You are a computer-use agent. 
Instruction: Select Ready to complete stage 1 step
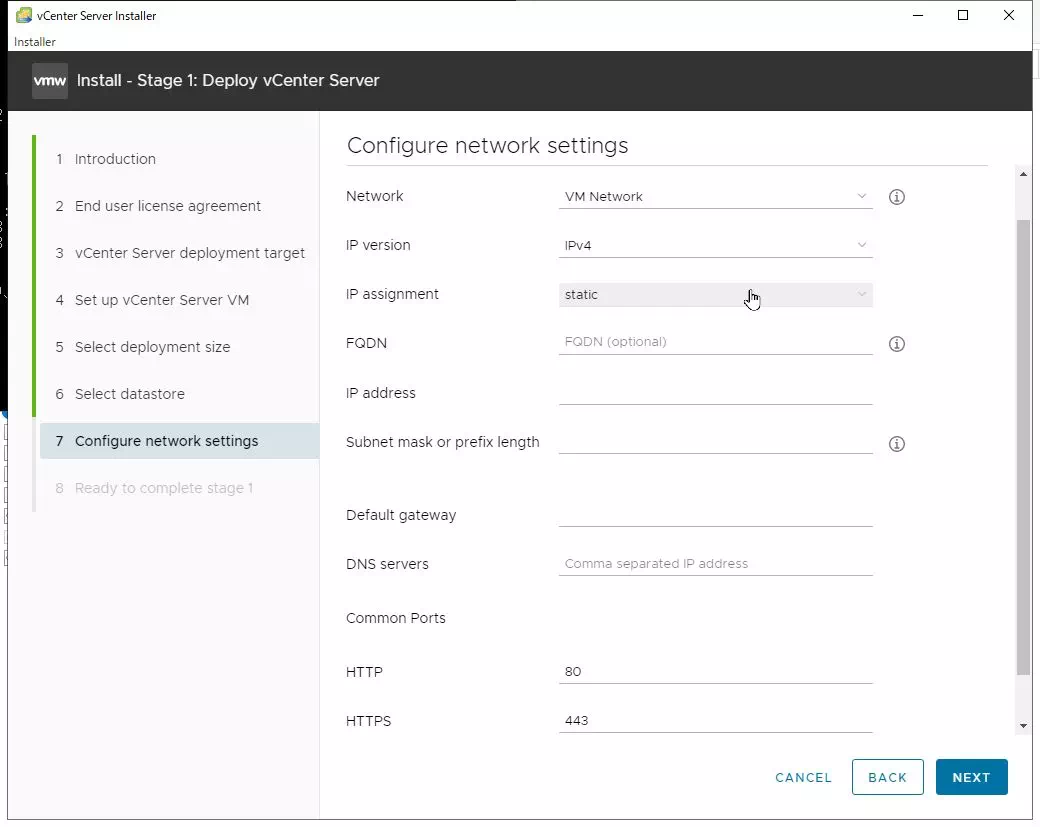(x=163, y=489)
